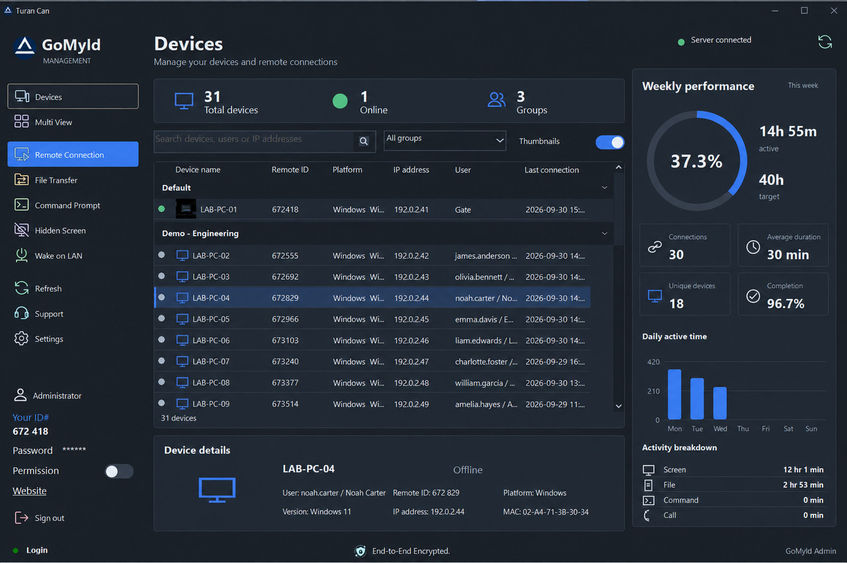Click the Wake on LAN icon
This screenshot has width=847, height=563.
tap(22, 256)
